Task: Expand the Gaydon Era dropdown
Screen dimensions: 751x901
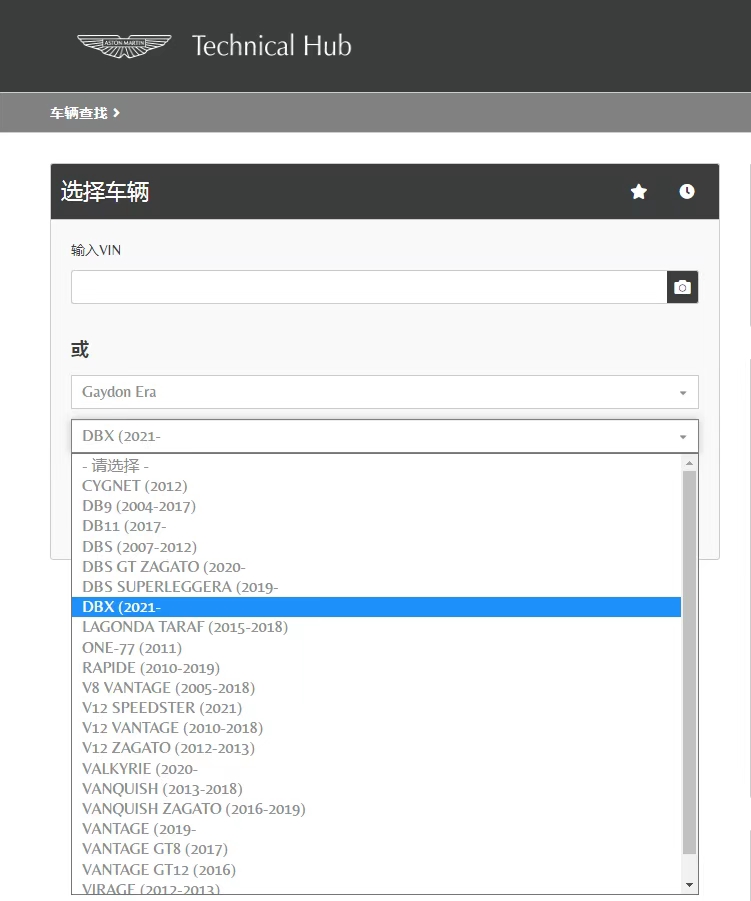Action: coord(384,392)
